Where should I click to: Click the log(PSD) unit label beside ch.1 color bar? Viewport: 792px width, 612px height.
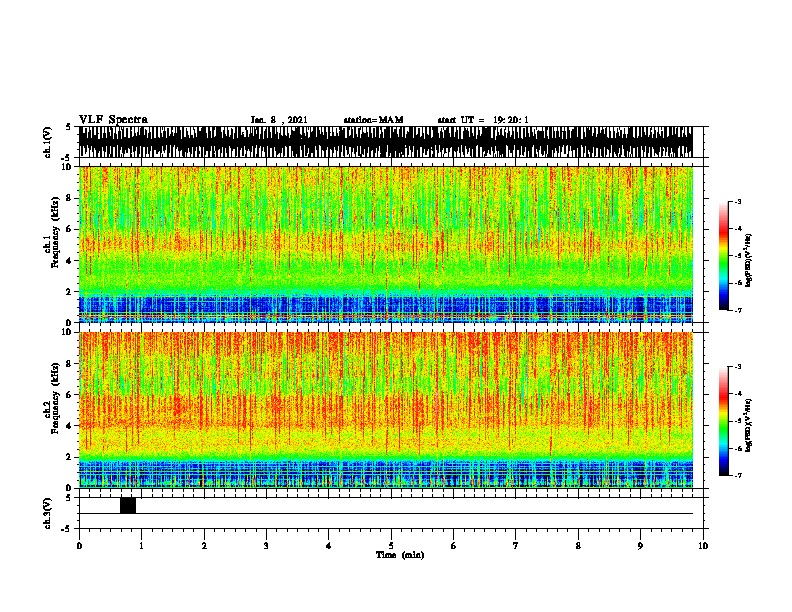pyautogui.click(x=749, y=261)
